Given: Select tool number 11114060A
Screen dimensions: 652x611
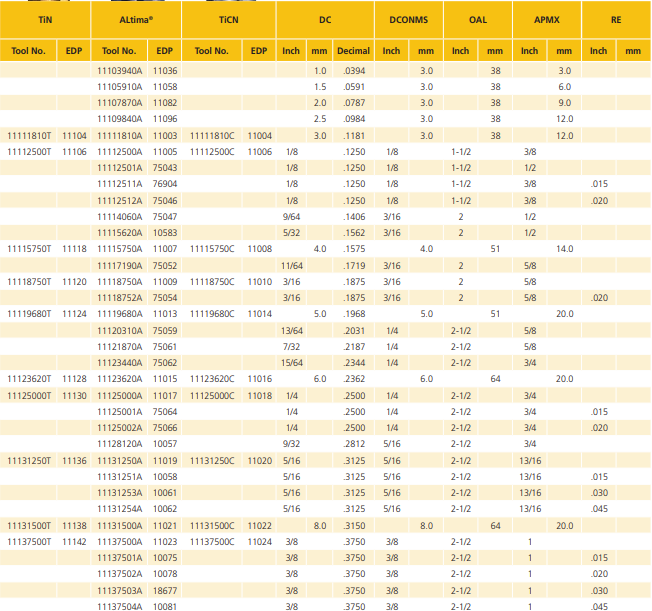Looking at the screenshot, I should pos(120,216).
